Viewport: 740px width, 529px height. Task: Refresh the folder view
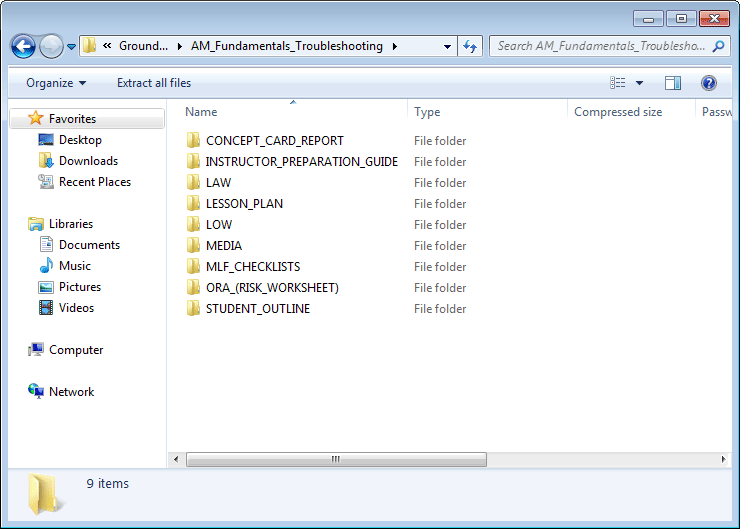[x=470, y=46]
